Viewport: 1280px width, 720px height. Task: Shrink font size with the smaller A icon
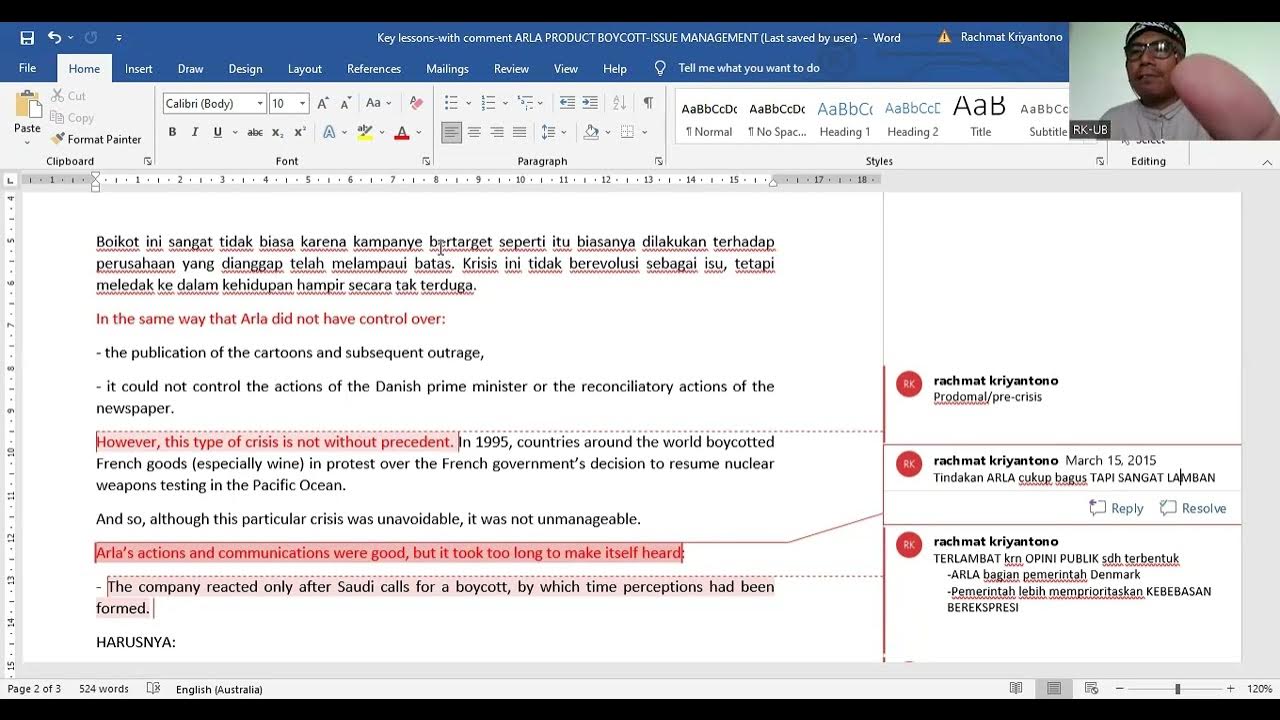[344, 103]
